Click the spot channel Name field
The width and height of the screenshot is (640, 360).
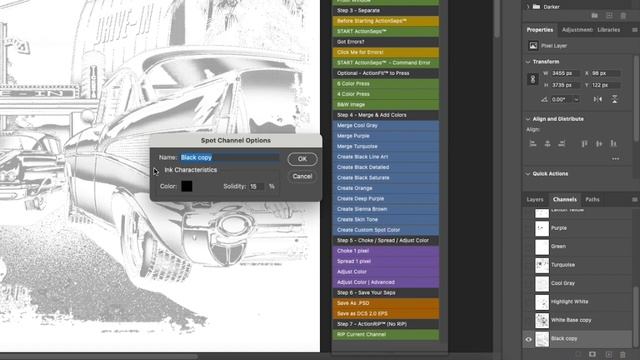pos(230,157)
